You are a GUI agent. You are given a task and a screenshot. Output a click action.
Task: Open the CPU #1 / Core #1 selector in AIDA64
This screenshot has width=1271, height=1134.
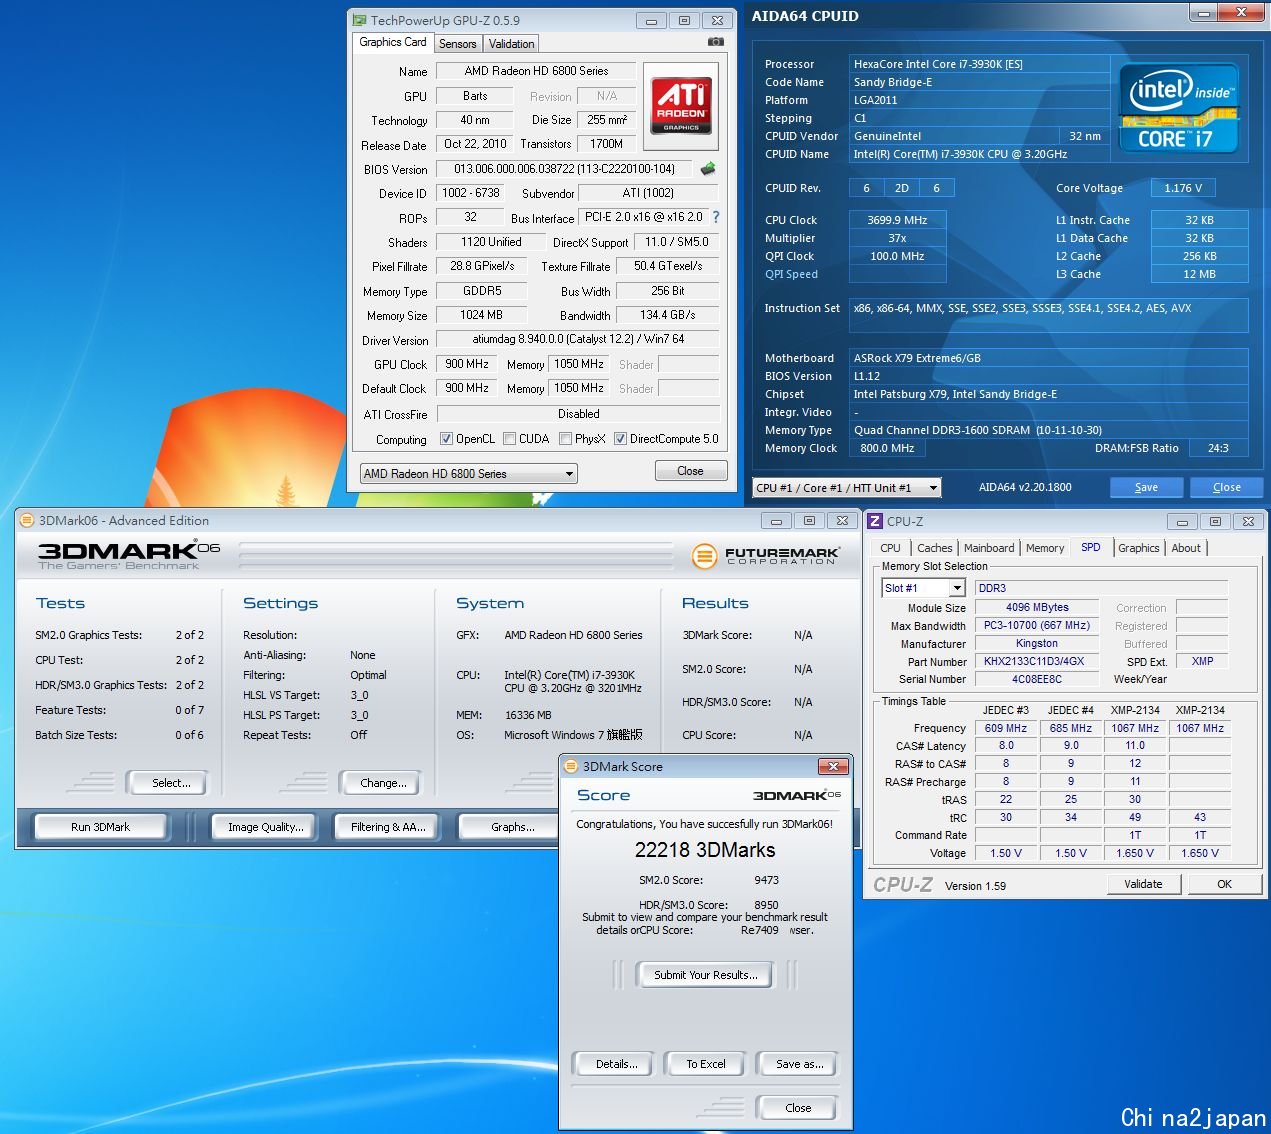pyautogui.click(x=847, y=488)
